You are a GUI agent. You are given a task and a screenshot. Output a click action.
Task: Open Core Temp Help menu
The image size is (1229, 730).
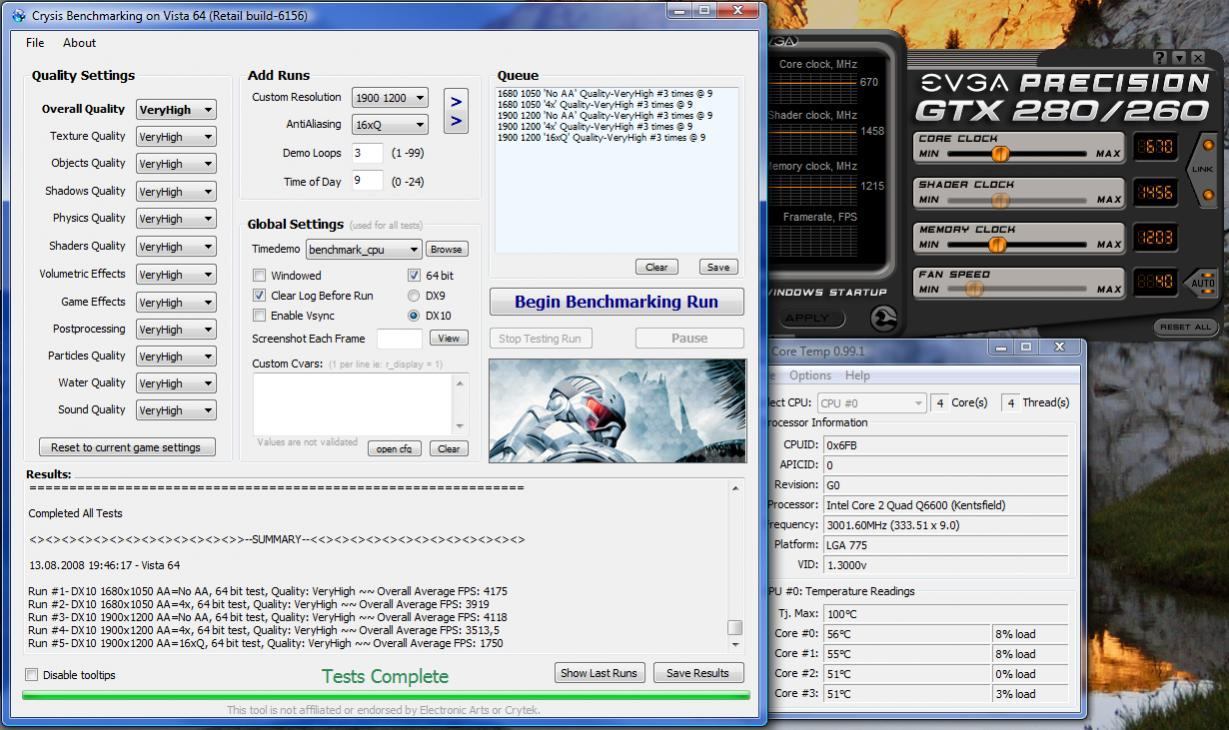coord(857,376)
